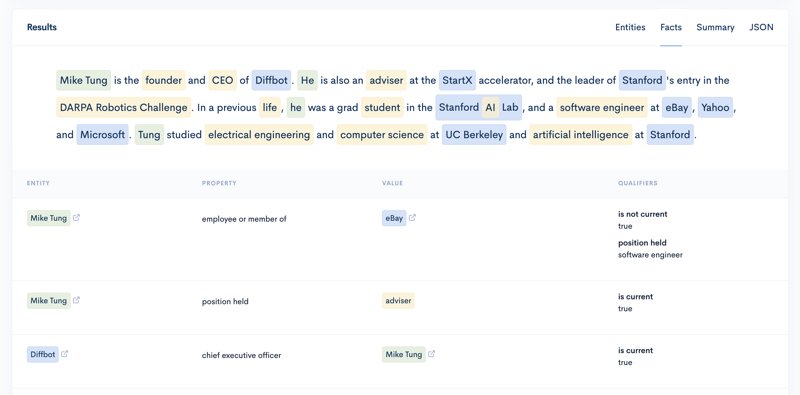Click the electrical engineering tag
The width and height of the screenshot is (800, 395).
259,135
